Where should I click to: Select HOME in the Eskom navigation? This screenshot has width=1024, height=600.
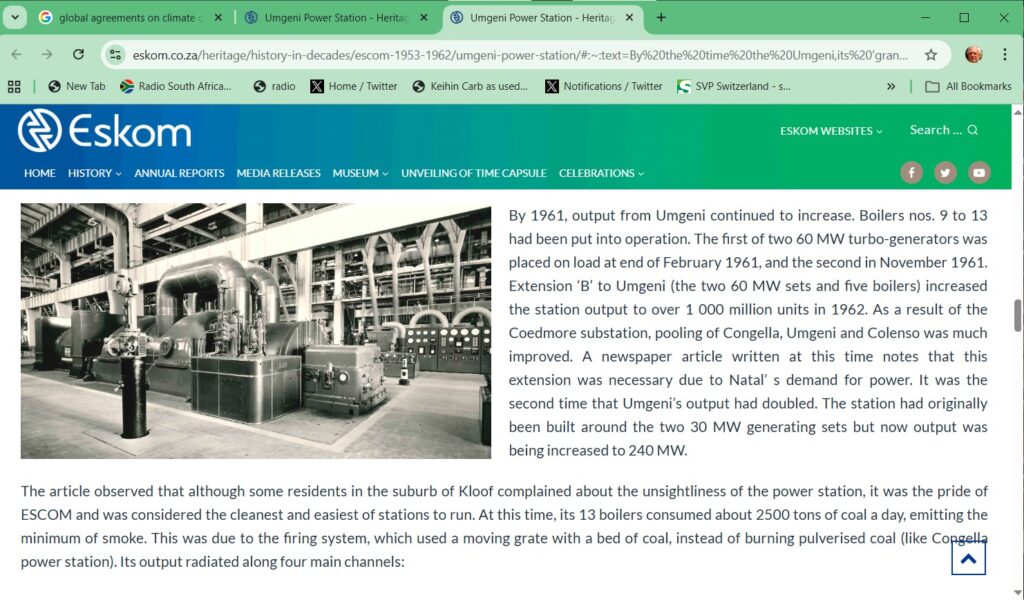tap(39, 173)
